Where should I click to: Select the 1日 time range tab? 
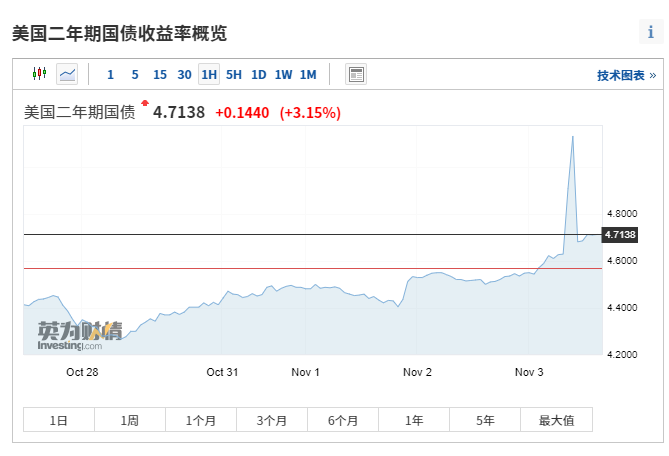pyautogui.click(x=59, y=420)
